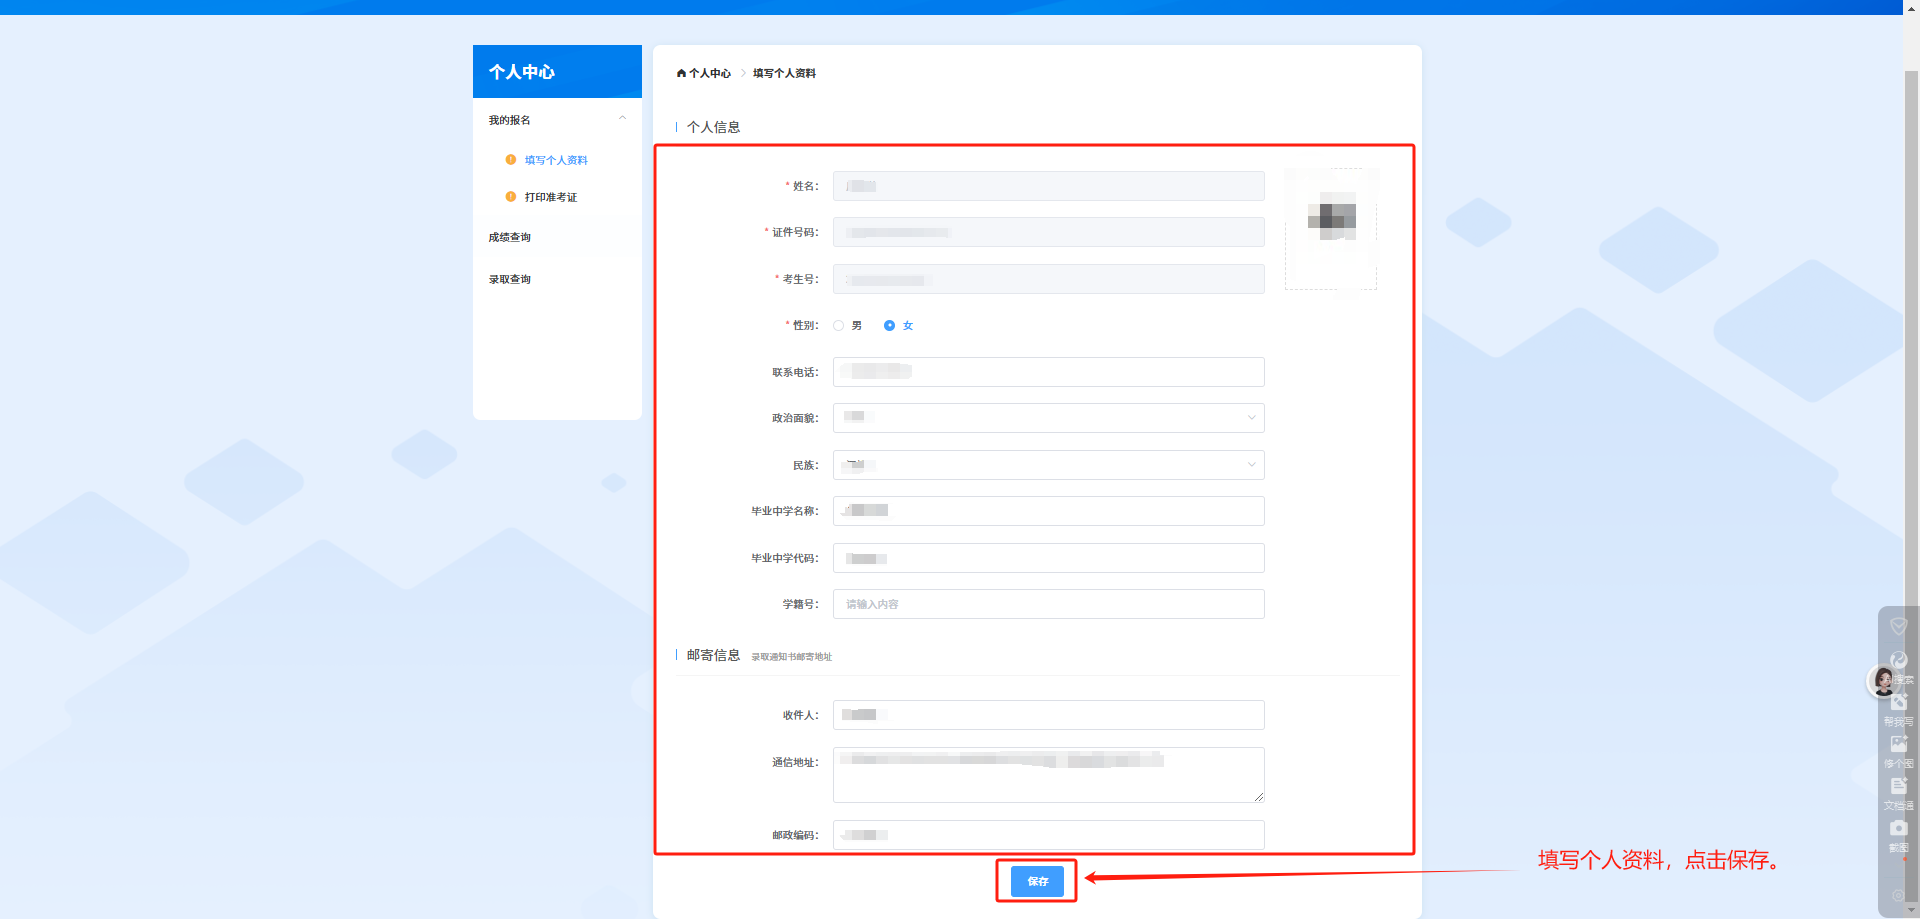
Task: Click the assistant avatar in the side toolbar
Action: coord(1883,682)
